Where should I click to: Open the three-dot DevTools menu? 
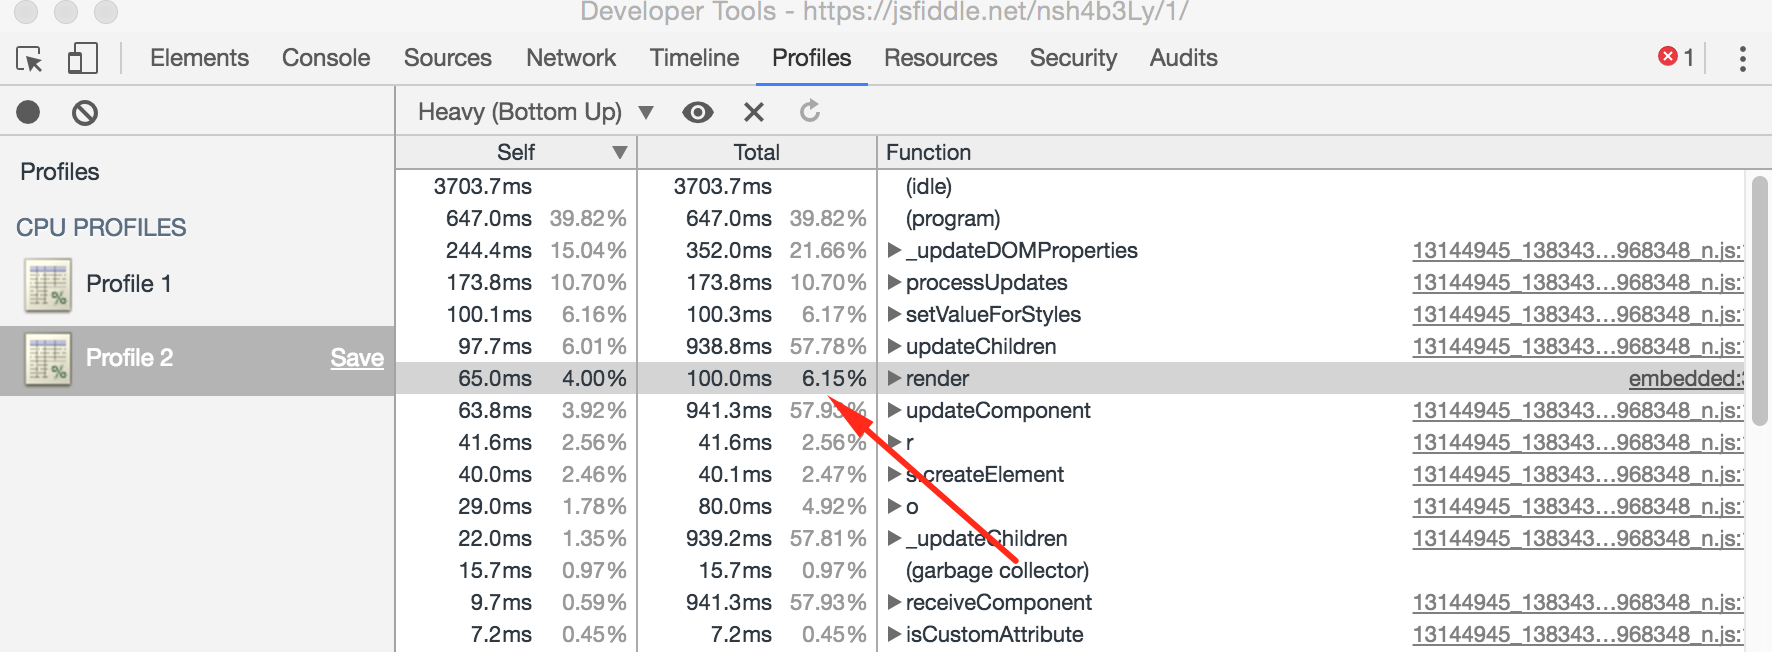pyautogui.click(x=1743, y=58)
